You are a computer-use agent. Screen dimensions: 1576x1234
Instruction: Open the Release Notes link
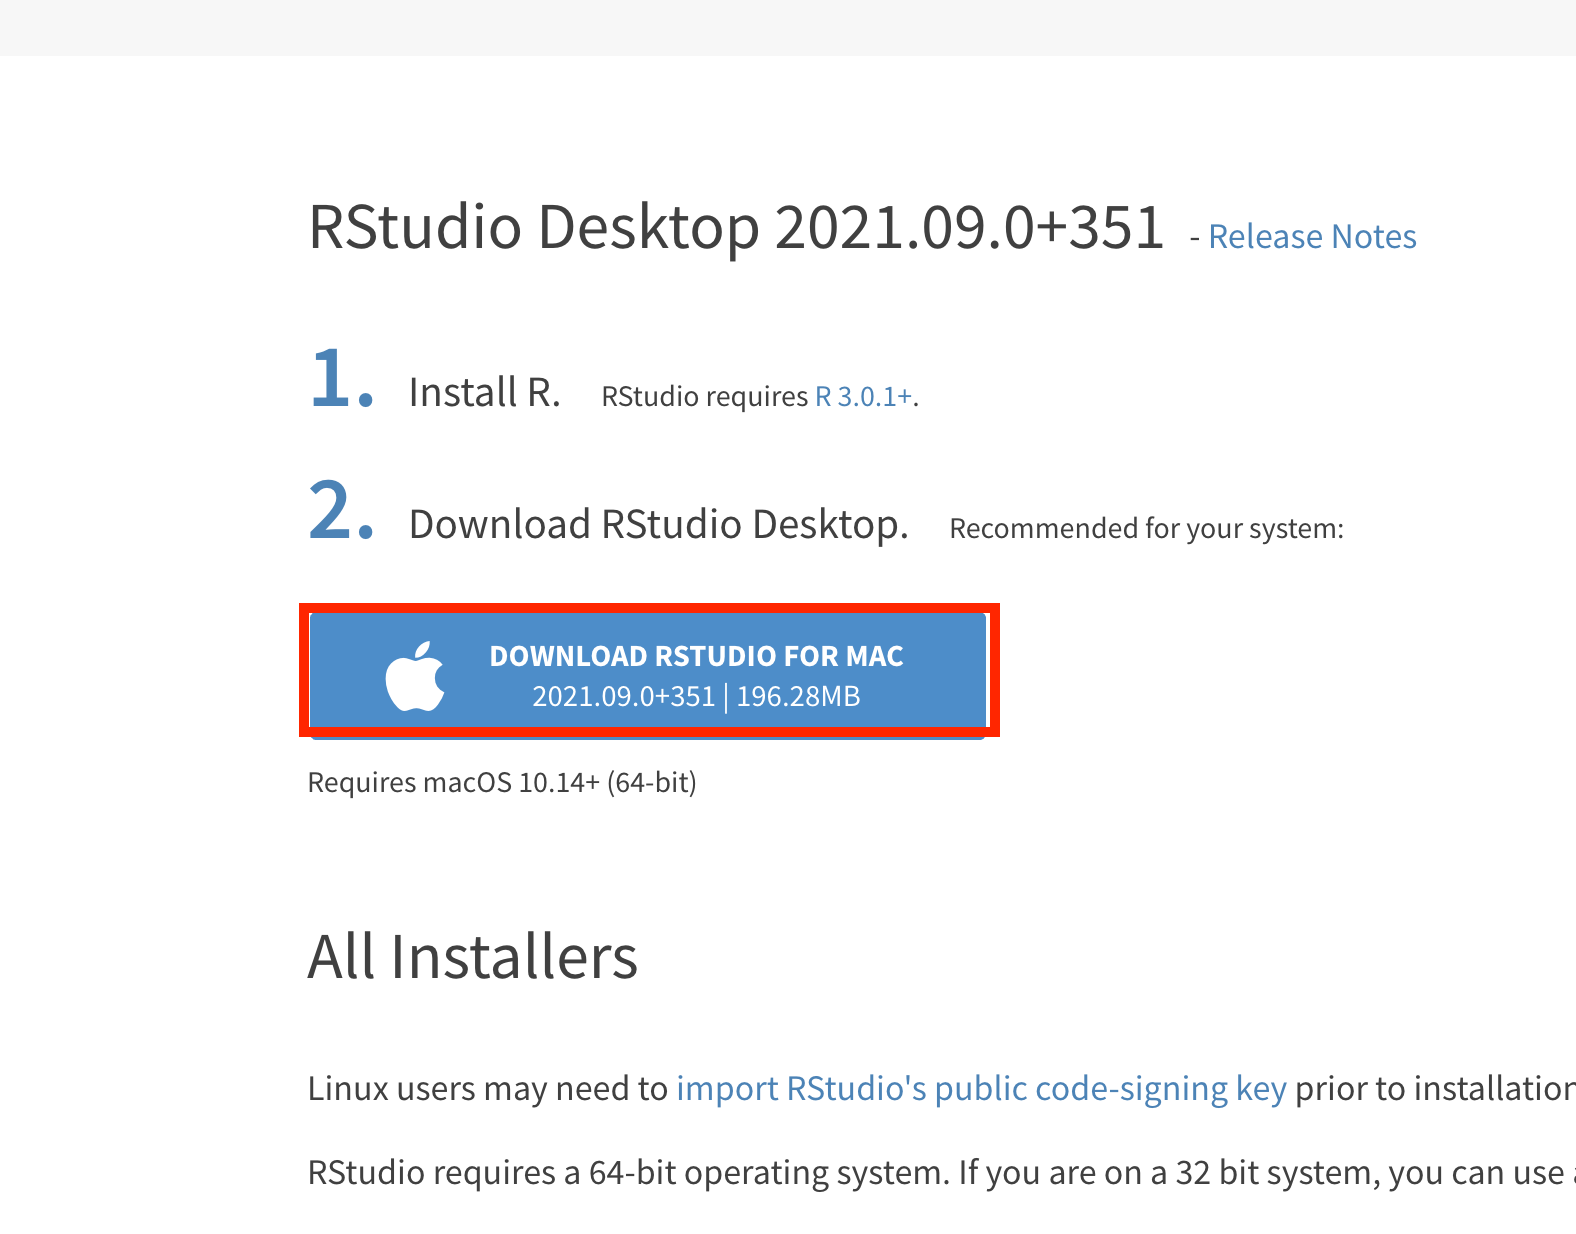point(1312,237)
